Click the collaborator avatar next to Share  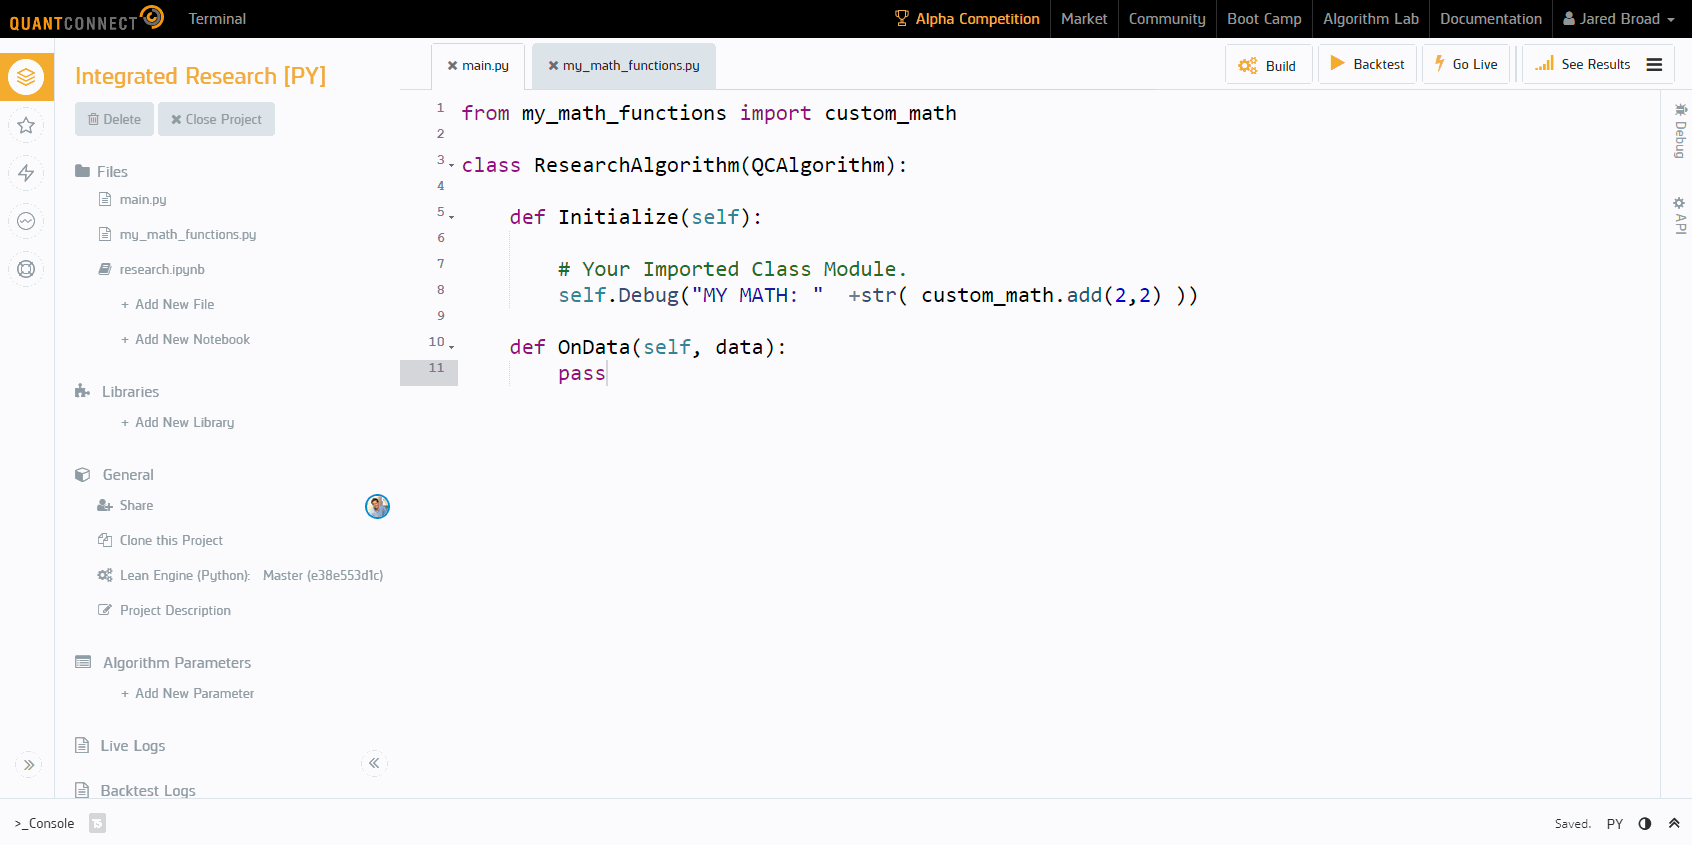tap(377, 507)
